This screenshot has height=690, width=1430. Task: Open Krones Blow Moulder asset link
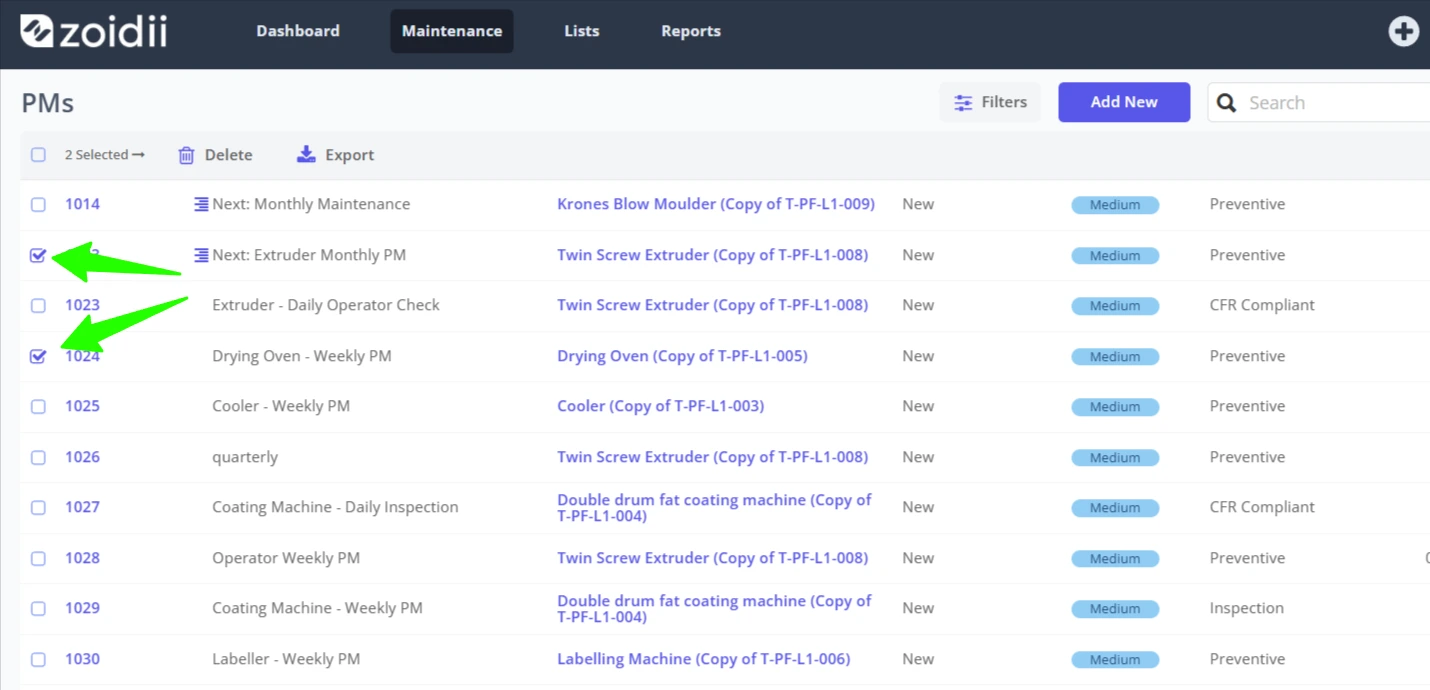pos(716,204)
